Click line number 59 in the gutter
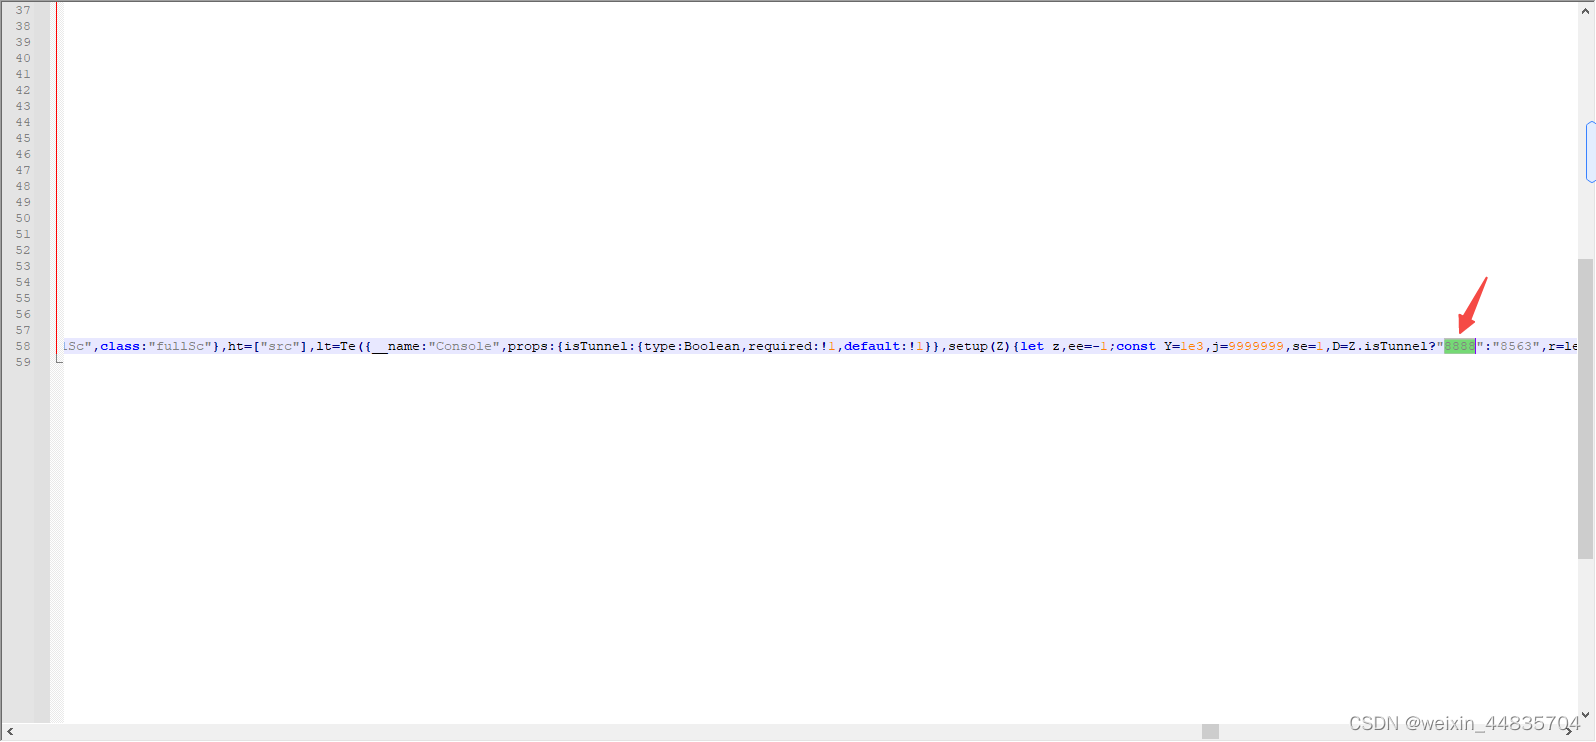 23,362
